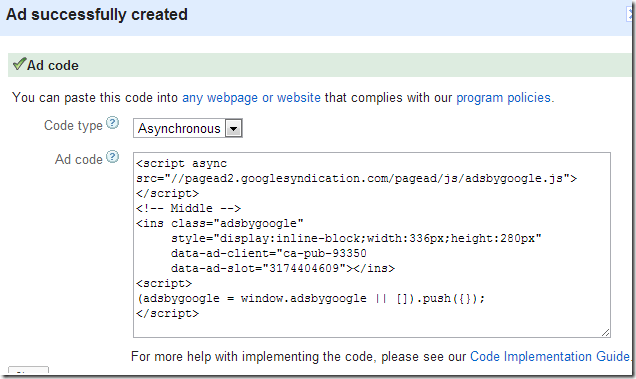The width and height of the screenshot is (636, 379).
Task: Click the green checkmark beside Ad code header
Action: [19, 64]
